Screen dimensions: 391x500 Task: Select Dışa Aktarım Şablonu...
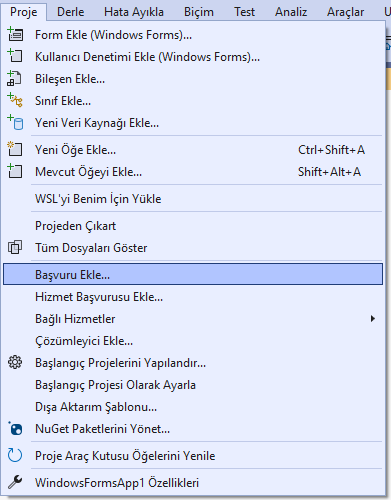tap(193, 407)
